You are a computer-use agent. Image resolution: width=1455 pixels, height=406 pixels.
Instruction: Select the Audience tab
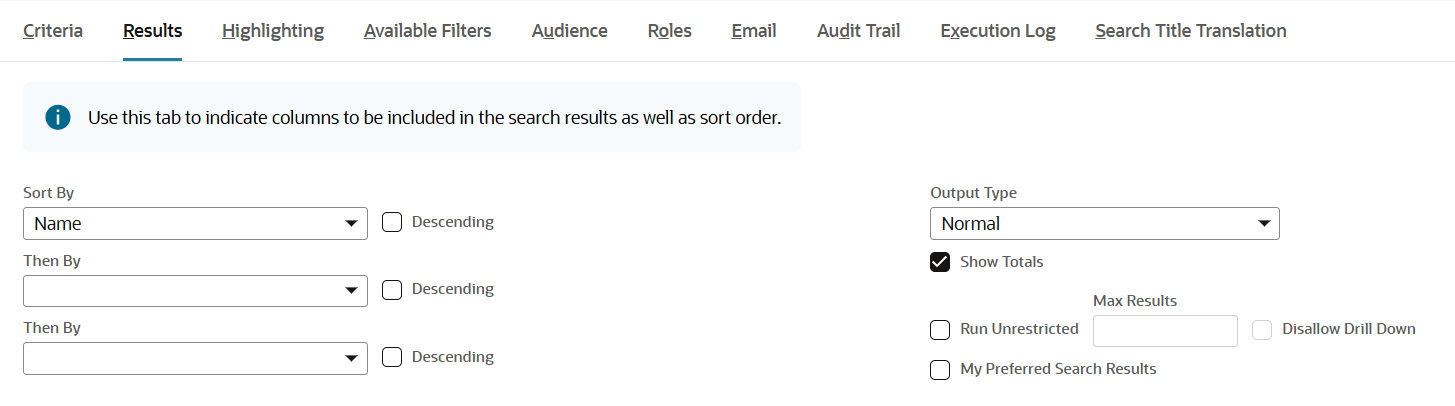pos(569,31)
